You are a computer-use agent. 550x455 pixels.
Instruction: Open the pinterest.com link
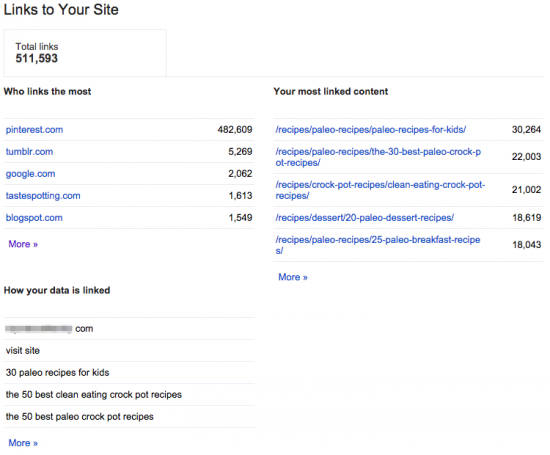(x=34, y=130)
